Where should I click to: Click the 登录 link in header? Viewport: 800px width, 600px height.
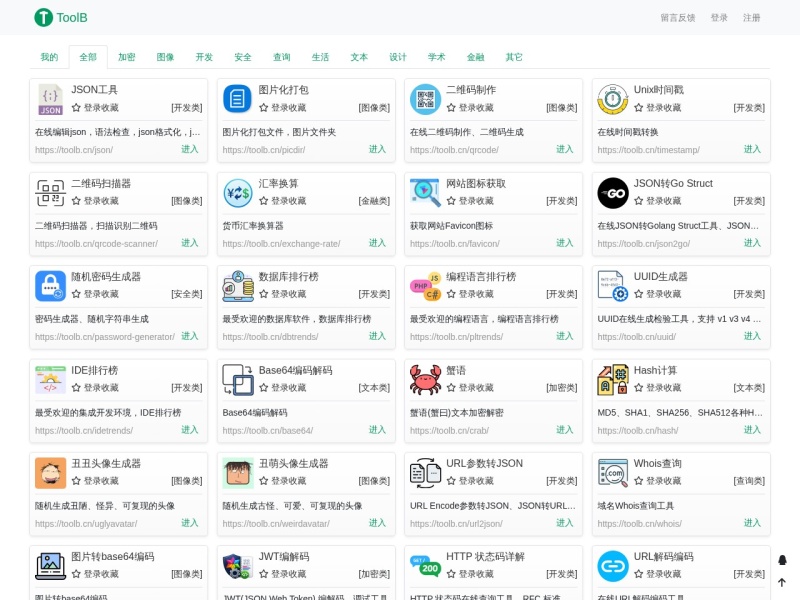coord(719,18)
